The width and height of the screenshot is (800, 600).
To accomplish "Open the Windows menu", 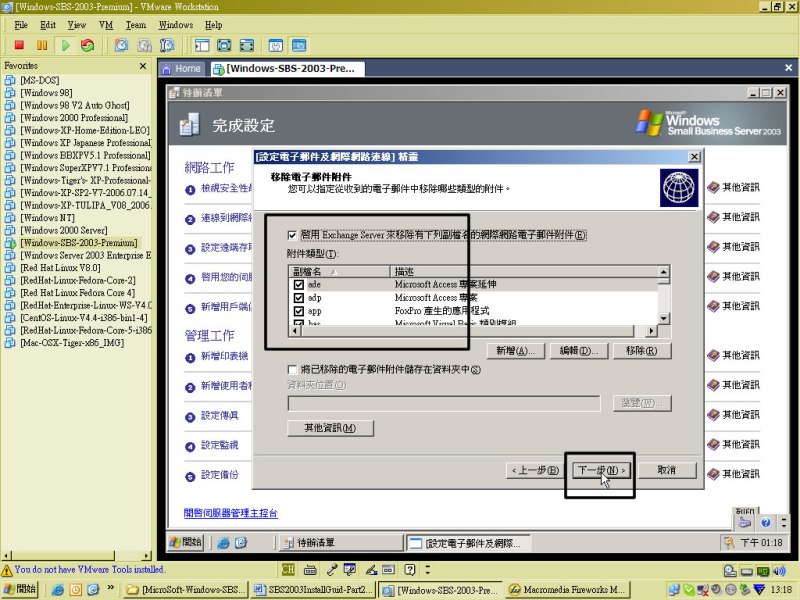I will point(176,25).
